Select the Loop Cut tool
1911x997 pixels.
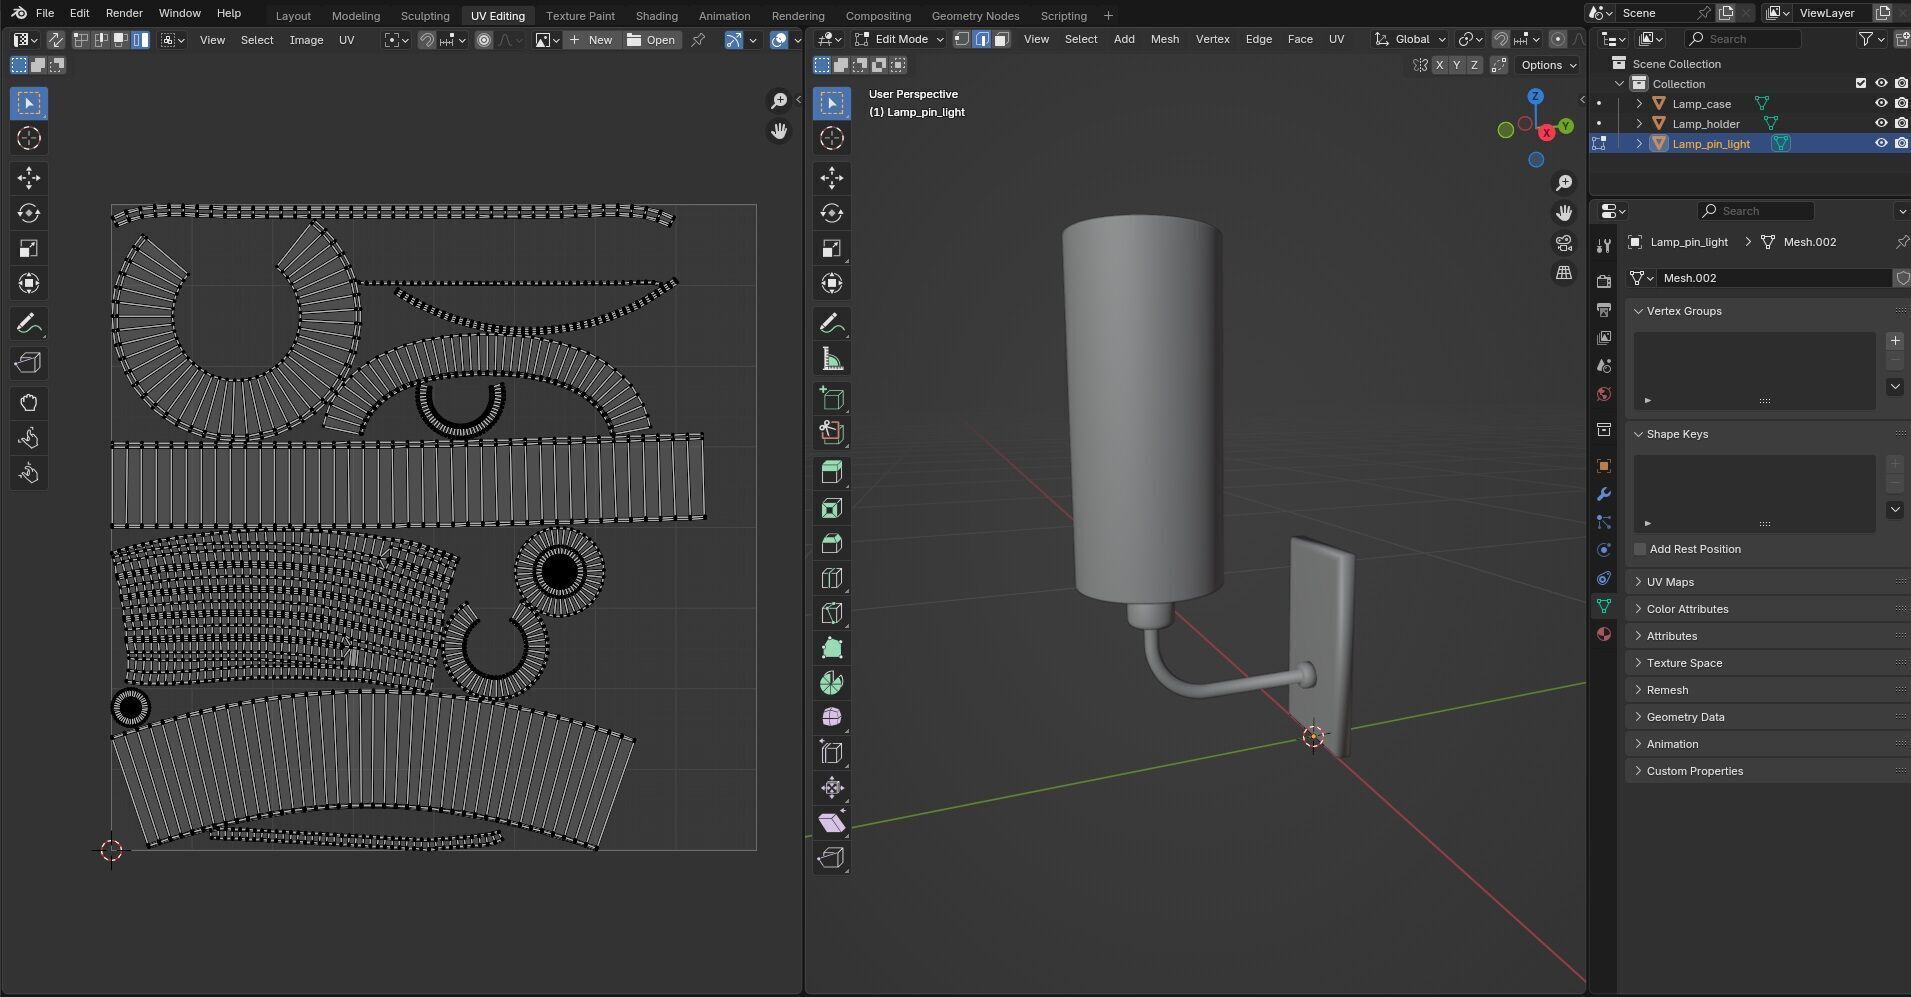(831, 578)
